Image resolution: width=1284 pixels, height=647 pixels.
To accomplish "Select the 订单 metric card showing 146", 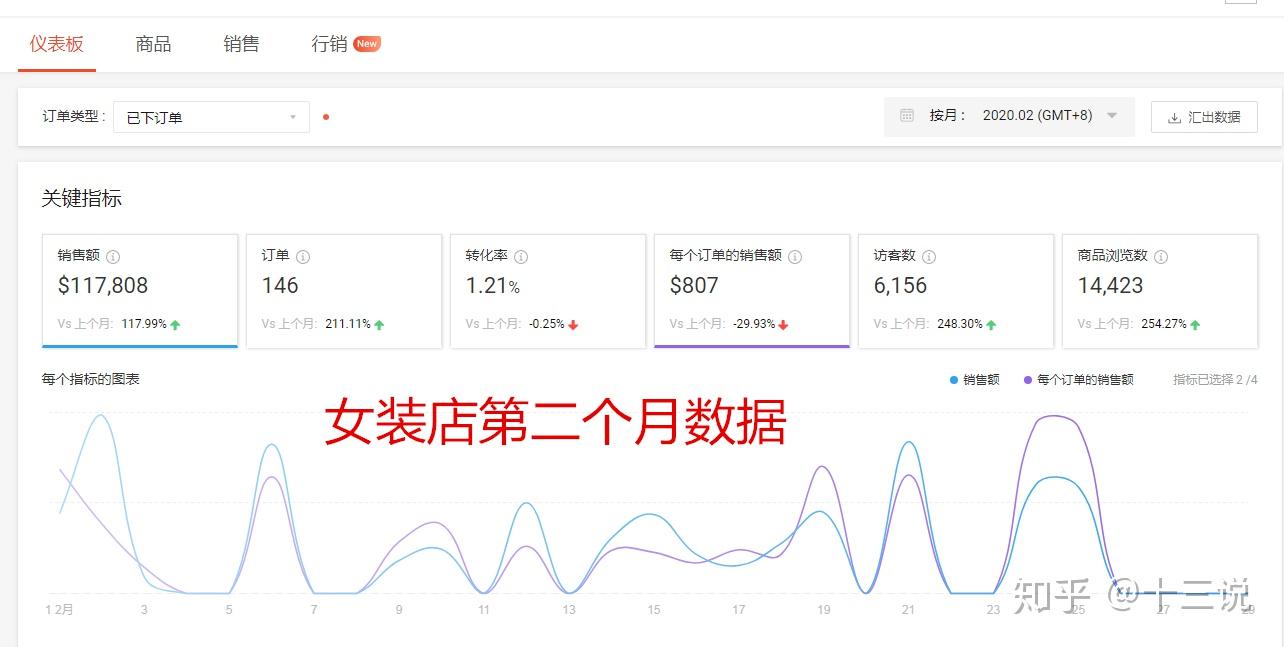I will pos(344,291).
